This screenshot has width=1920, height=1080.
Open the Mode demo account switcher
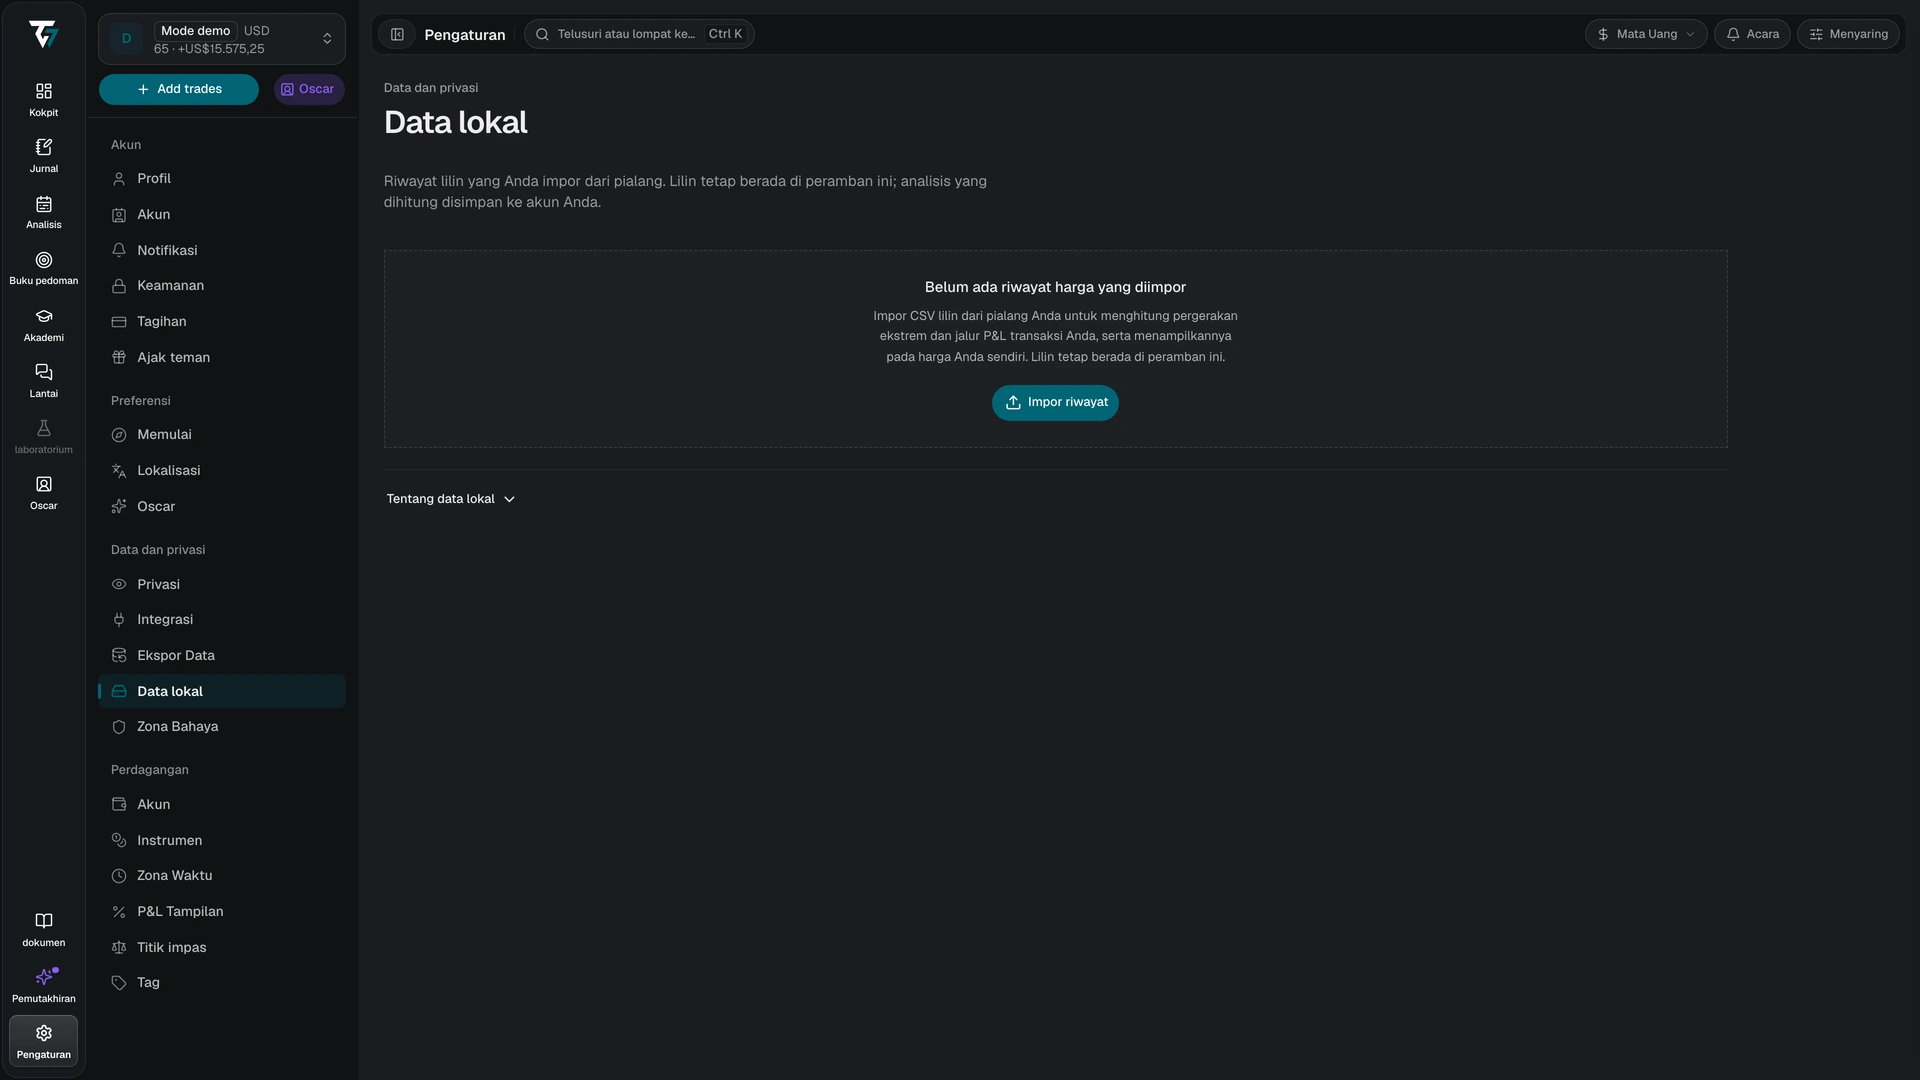coord(222,39)
